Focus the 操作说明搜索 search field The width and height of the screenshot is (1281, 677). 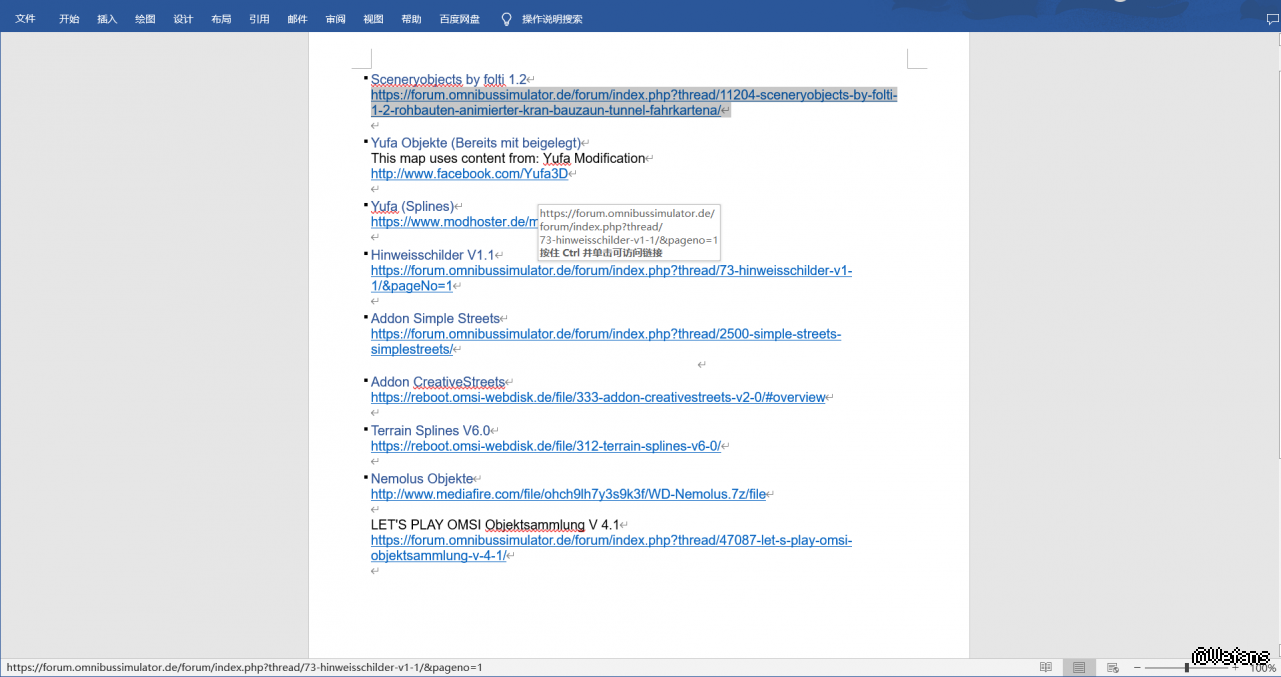[552, 19]
